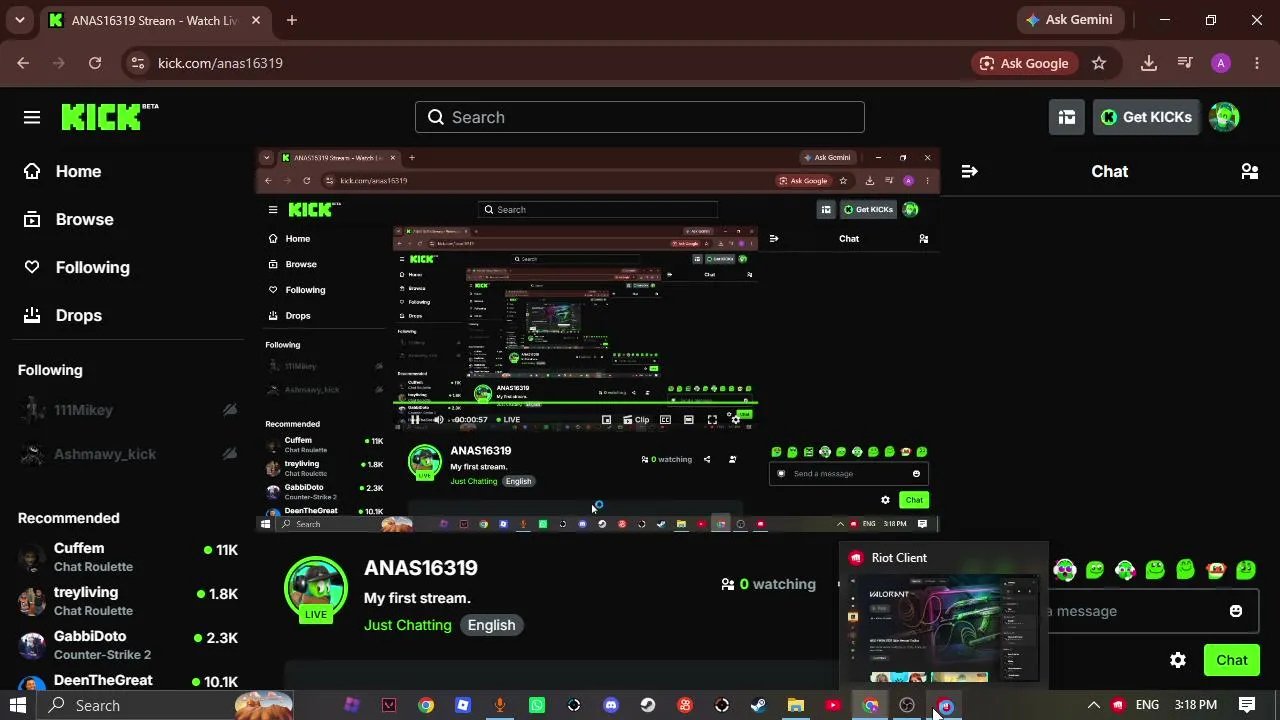1280x720 pixels.
Task: Click the Kick search field
Action: pyautogui.click(x=640, y=117)
